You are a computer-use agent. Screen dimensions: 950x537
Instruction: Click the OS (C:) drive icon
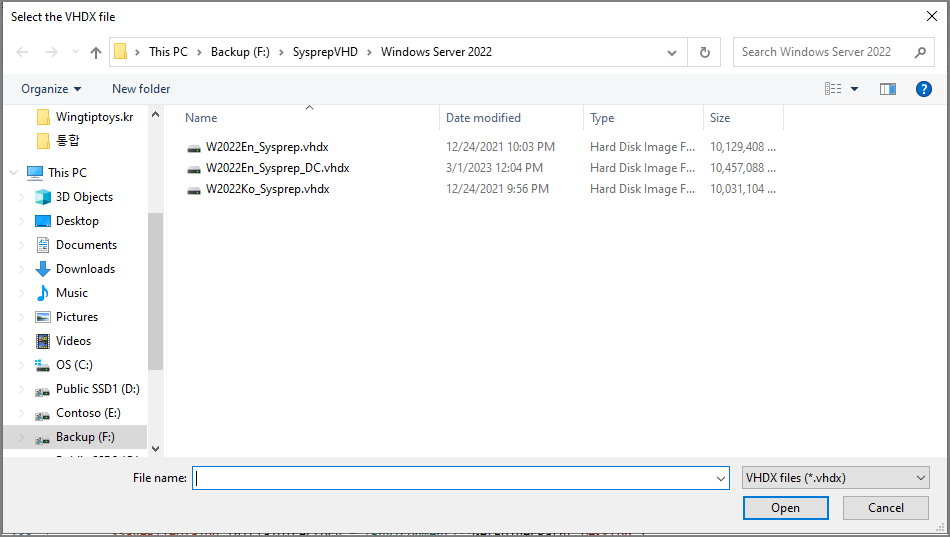[42, 365]
